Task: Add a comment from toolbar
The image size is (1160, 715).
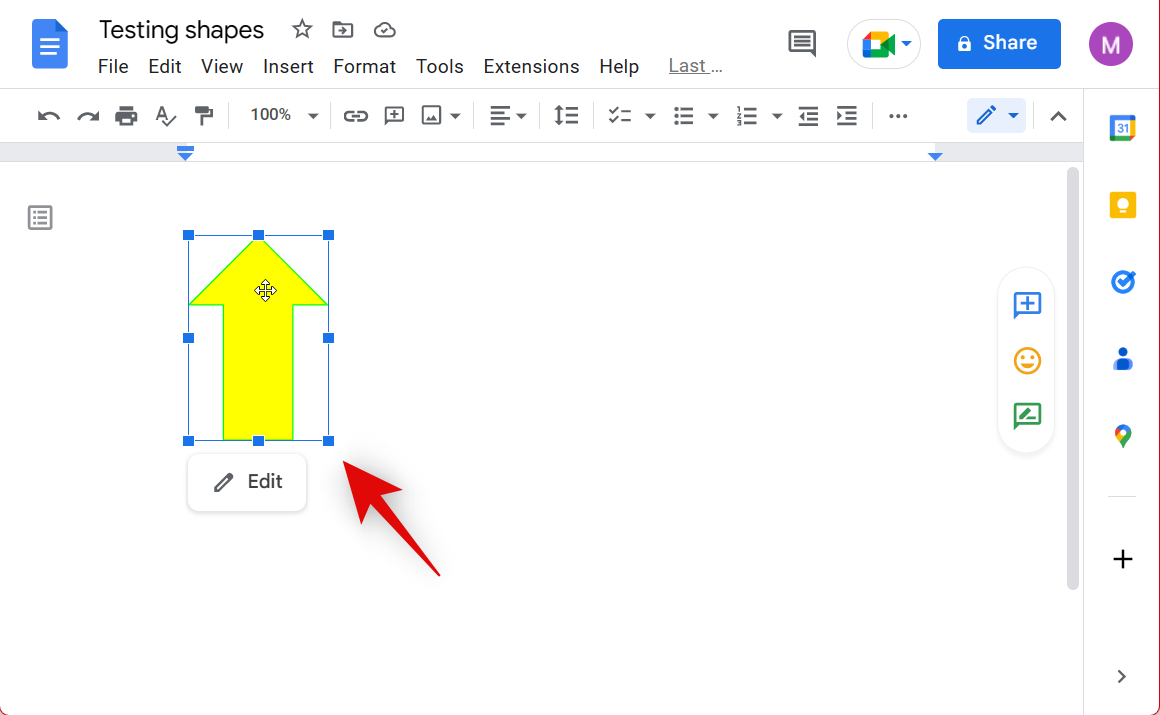Action: click(x=394, y=115)
